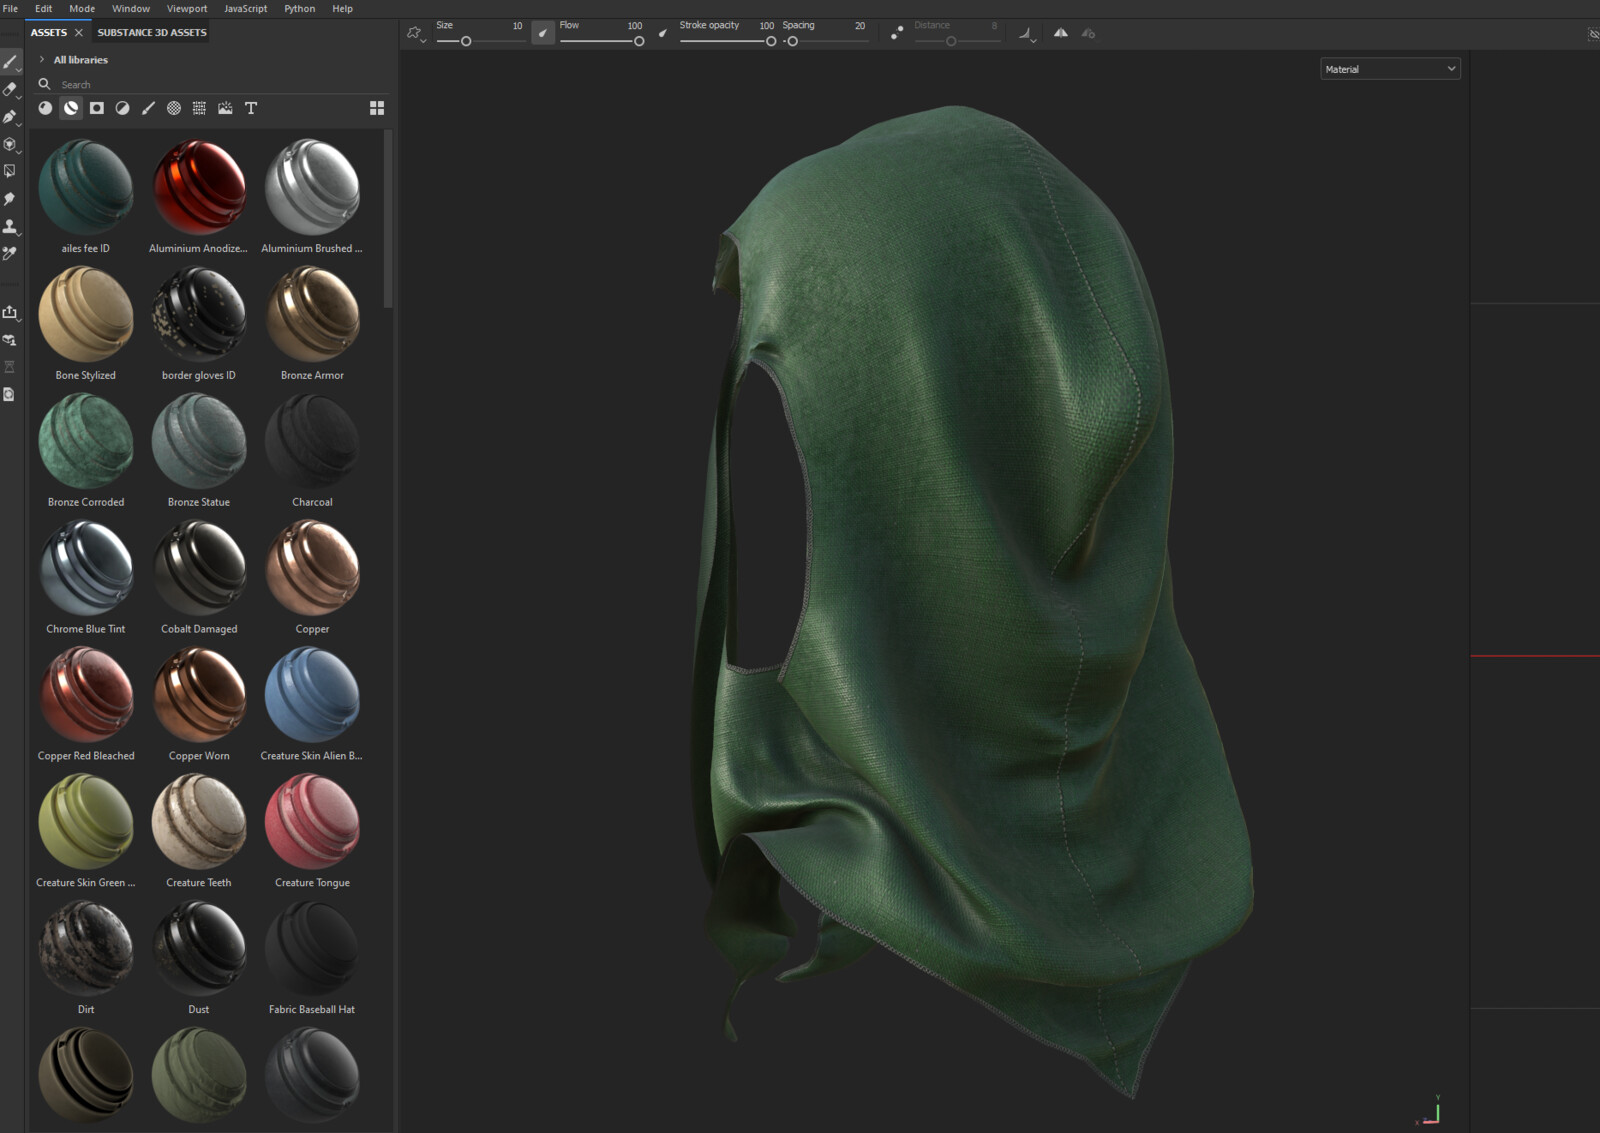
Task: Expand the All libraries tree
Action: pos(41,60)
